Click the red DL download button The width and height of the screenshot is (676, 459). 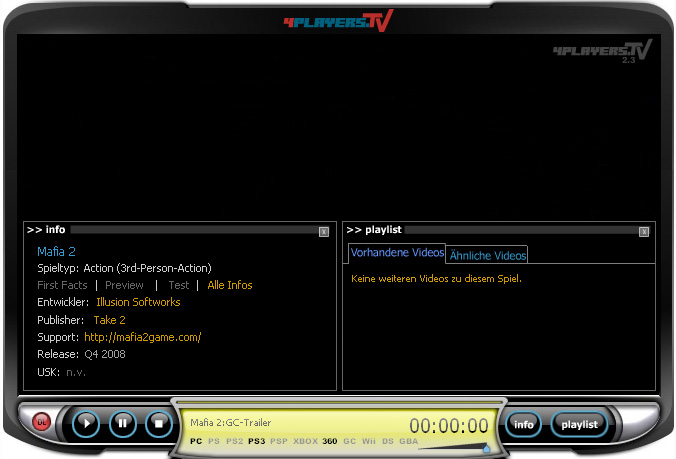pyautogui.click(x=42, y=422)
